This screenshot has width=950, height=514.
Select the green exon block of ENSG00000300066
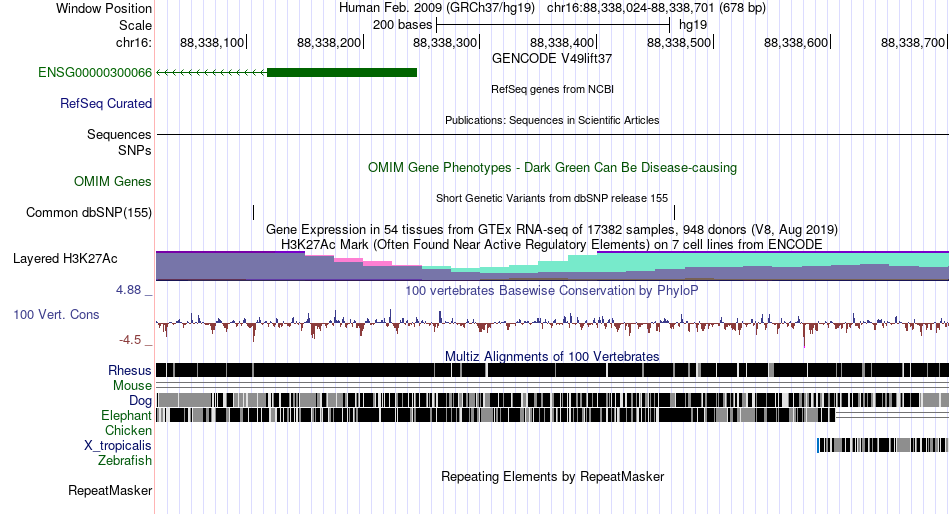click(342, 73)
